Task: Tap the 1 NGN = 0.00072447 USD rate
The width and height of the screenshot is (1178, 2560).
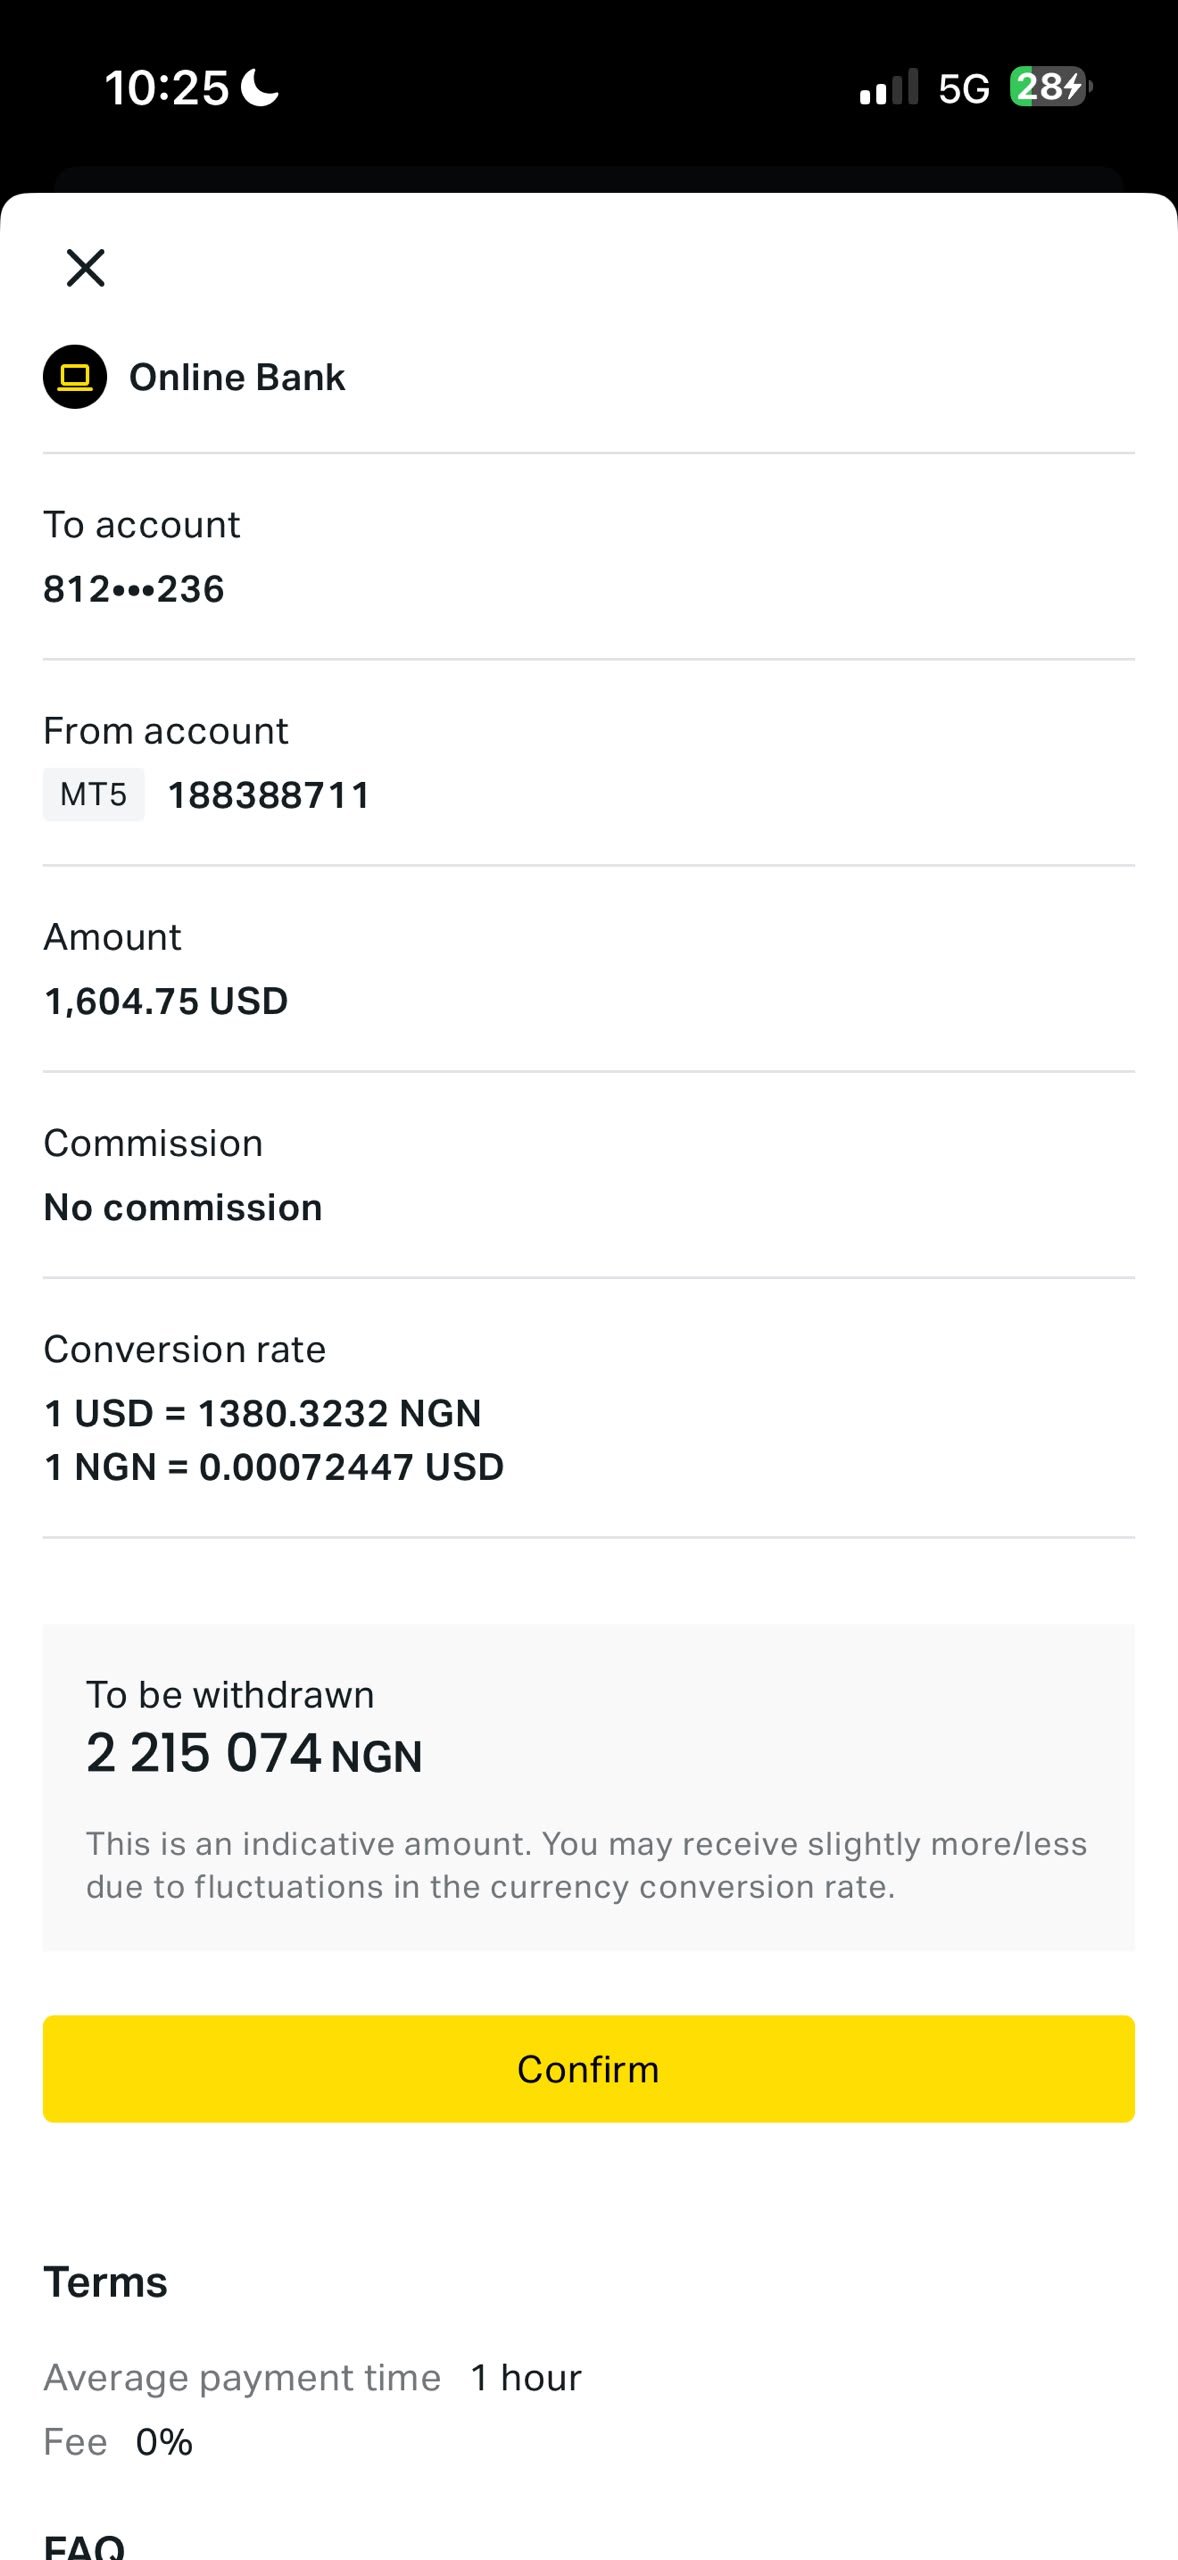Action: click(274, 1467)
